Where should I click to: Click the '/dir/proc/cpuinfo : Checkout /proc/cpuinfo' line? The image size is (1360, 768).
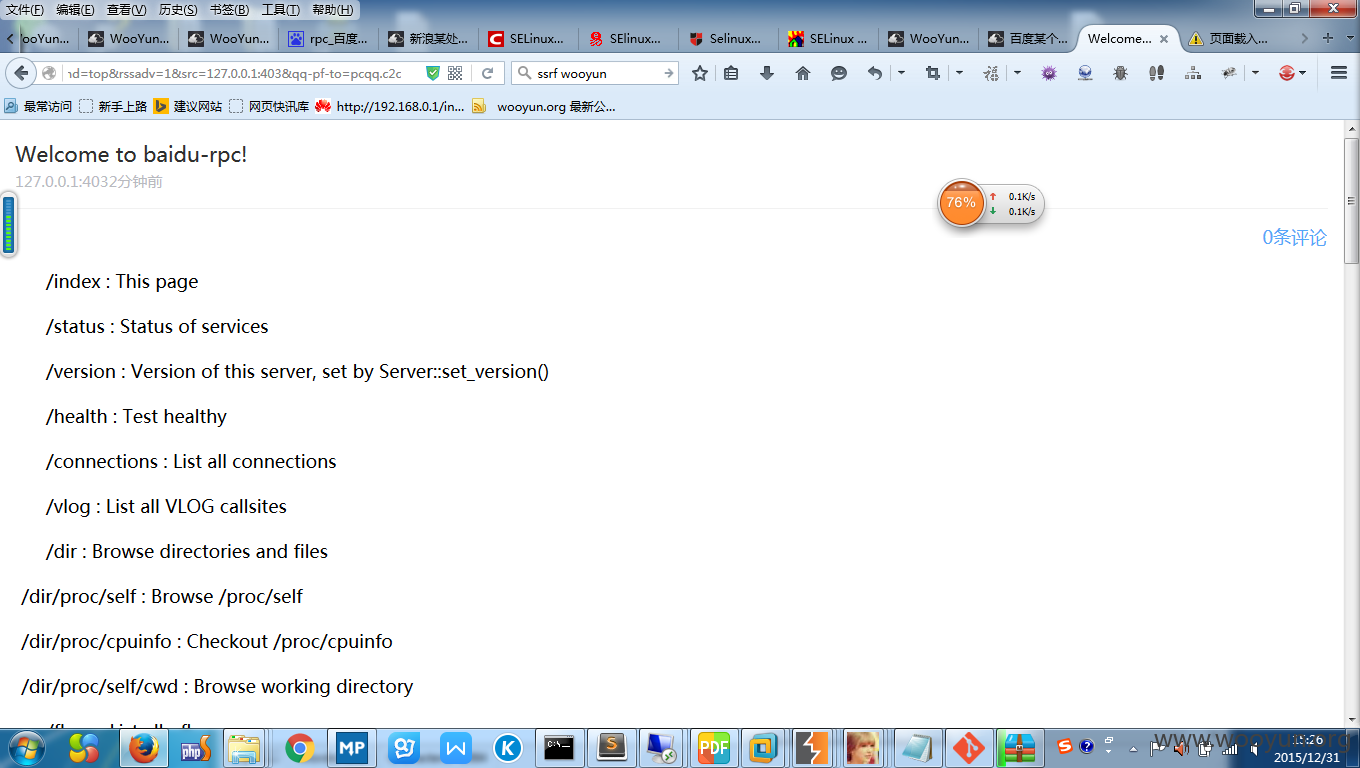tap(207, 641)
